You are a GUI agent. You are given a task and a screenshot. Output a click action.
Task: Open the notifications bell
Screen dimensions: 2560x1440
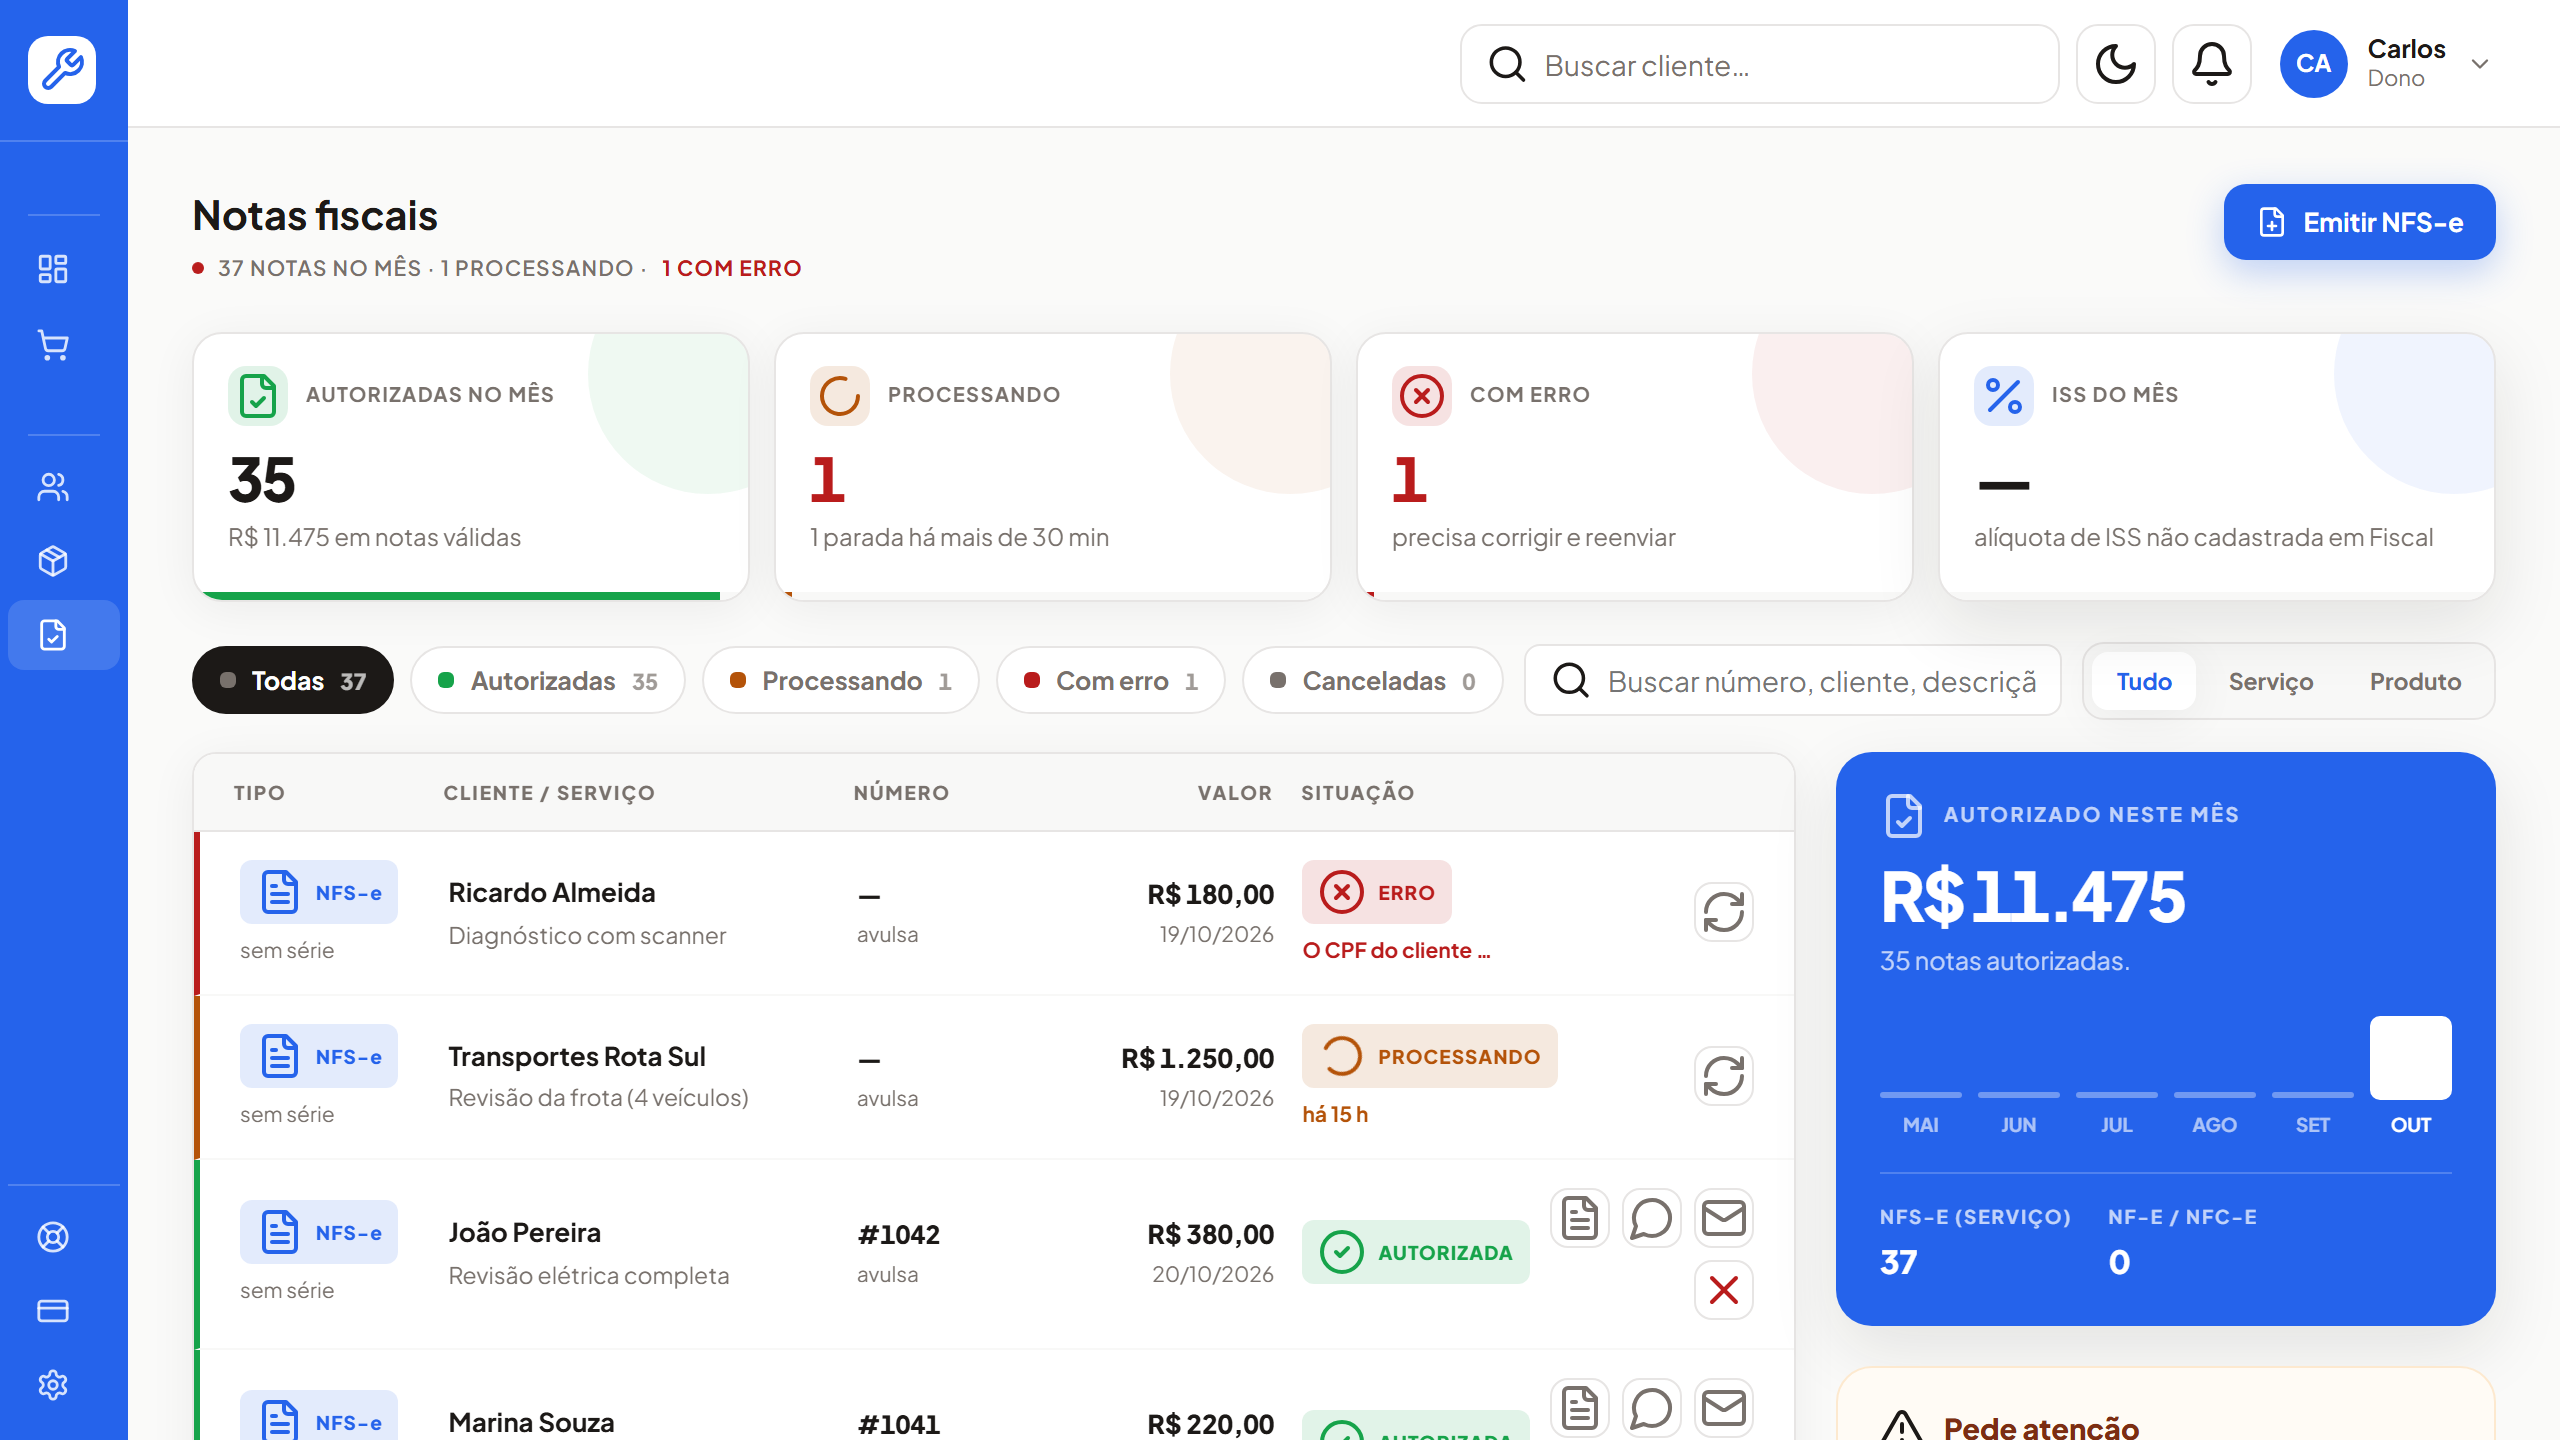pyautogui.click(x=2212, y=64)
